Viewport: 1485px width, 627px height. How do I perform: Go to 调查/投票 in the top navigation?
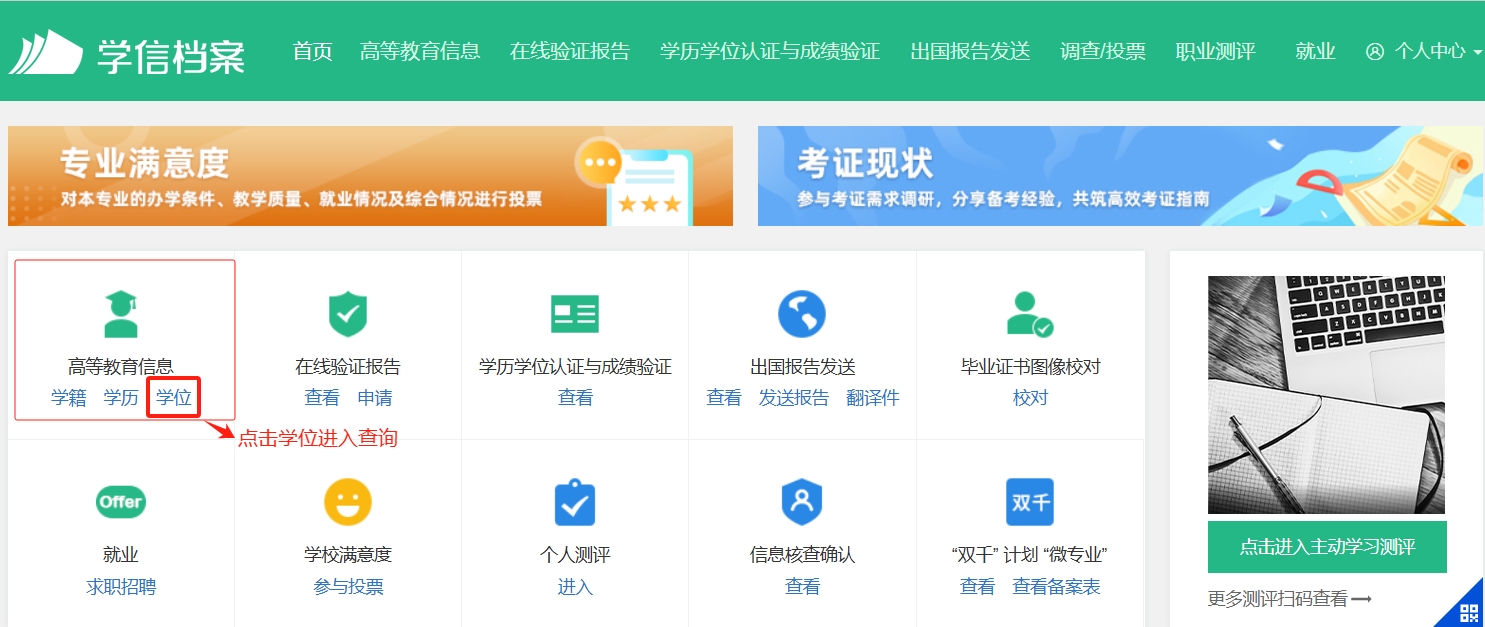point(1103,53)
